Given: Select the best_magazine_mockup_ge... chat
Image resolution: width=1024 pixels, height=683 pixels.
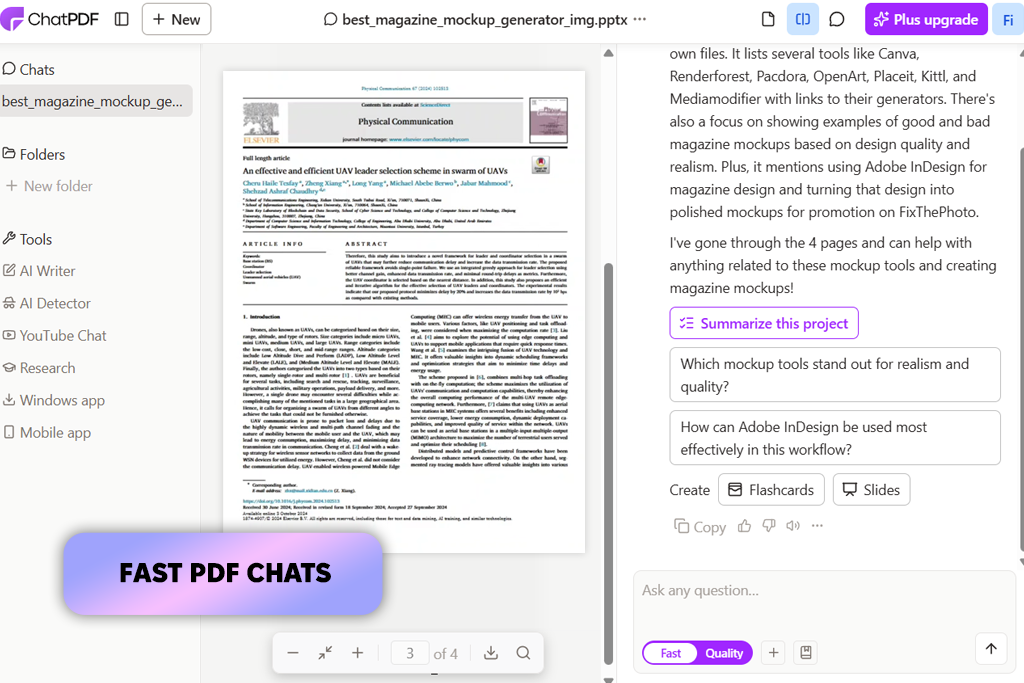Looking at the screenshot, I should coord(95,101).
